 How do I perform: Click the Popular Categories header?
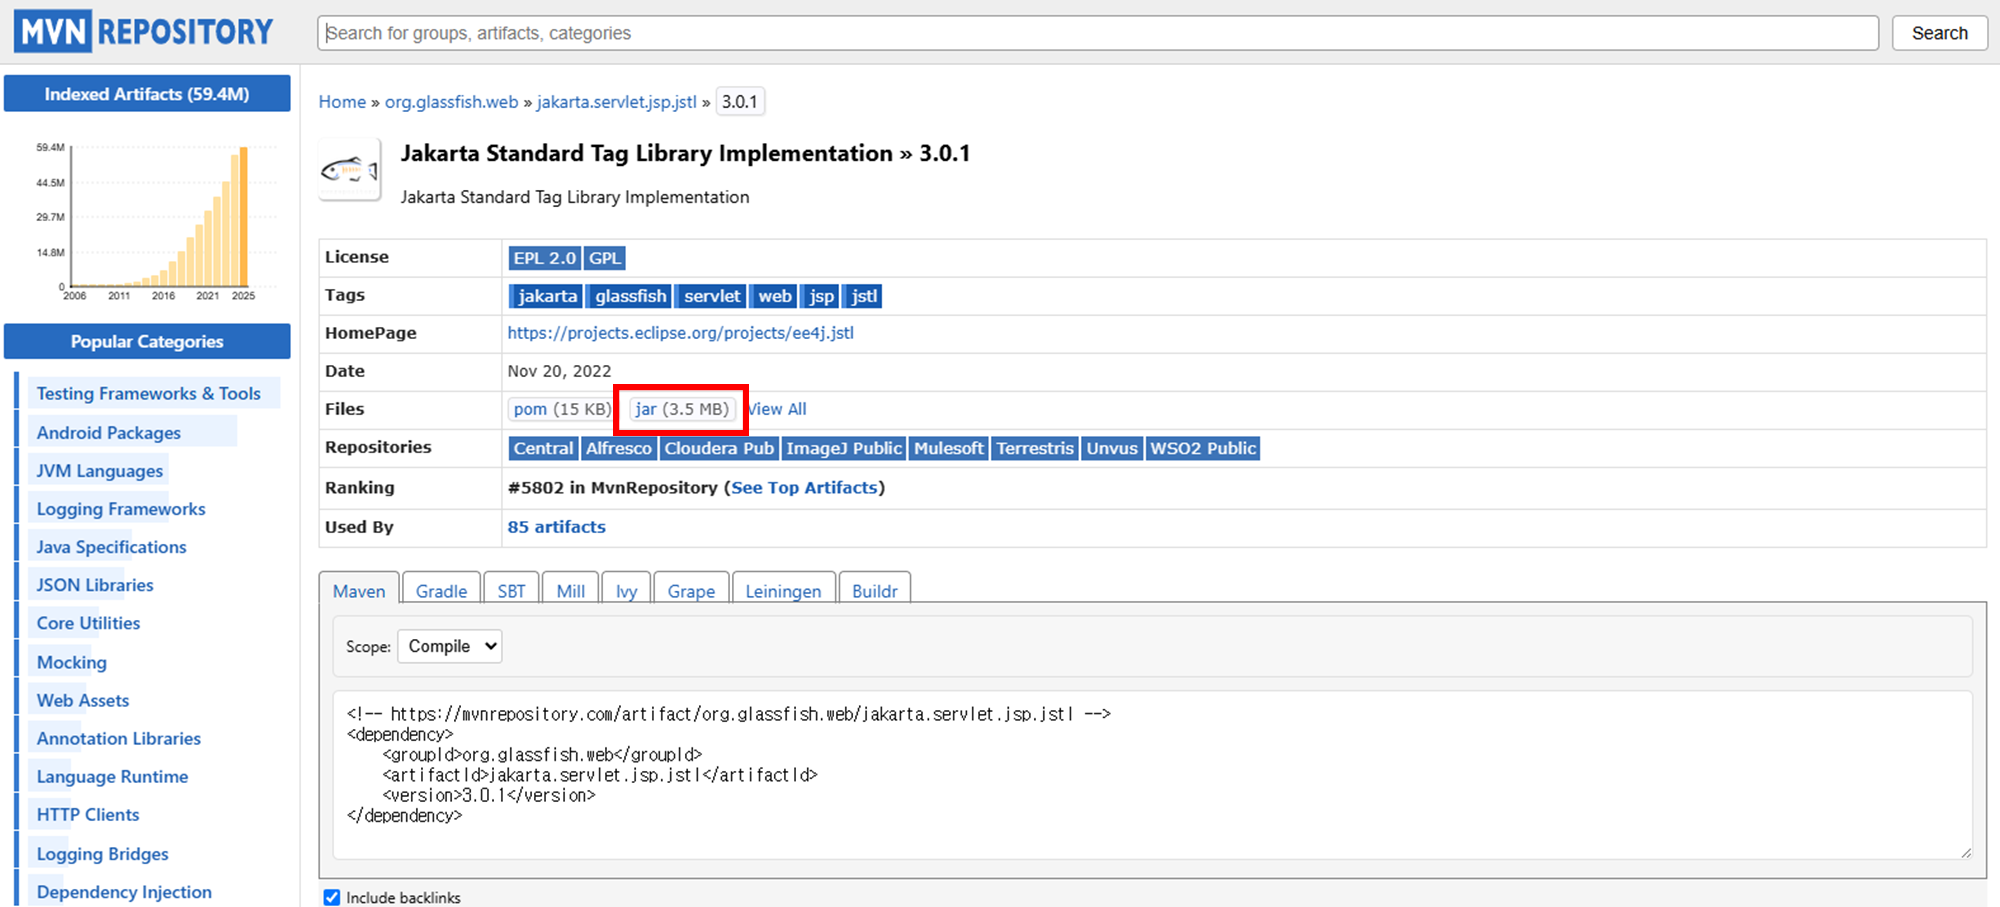click(x=147, y=341)
